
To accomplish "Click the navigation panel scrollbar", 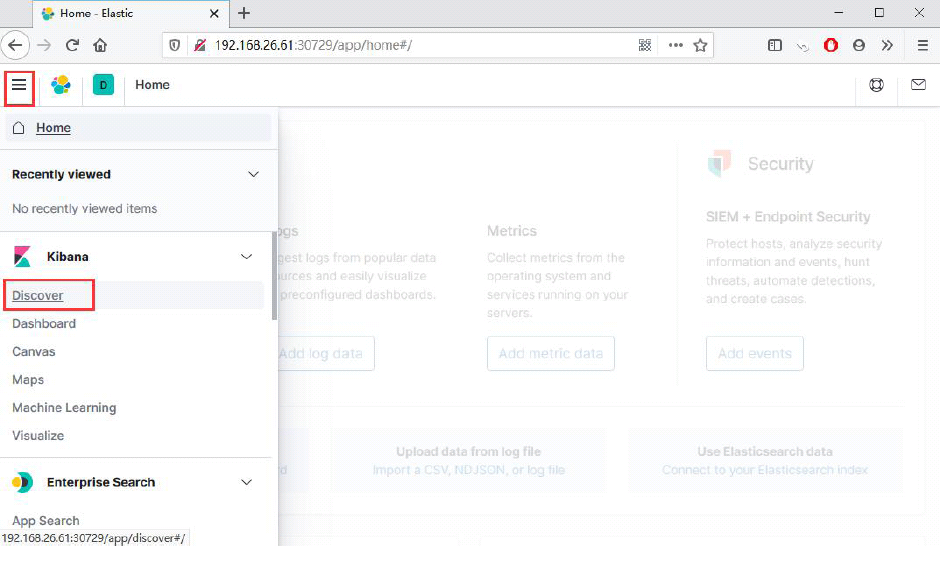I will pos(274,276).
